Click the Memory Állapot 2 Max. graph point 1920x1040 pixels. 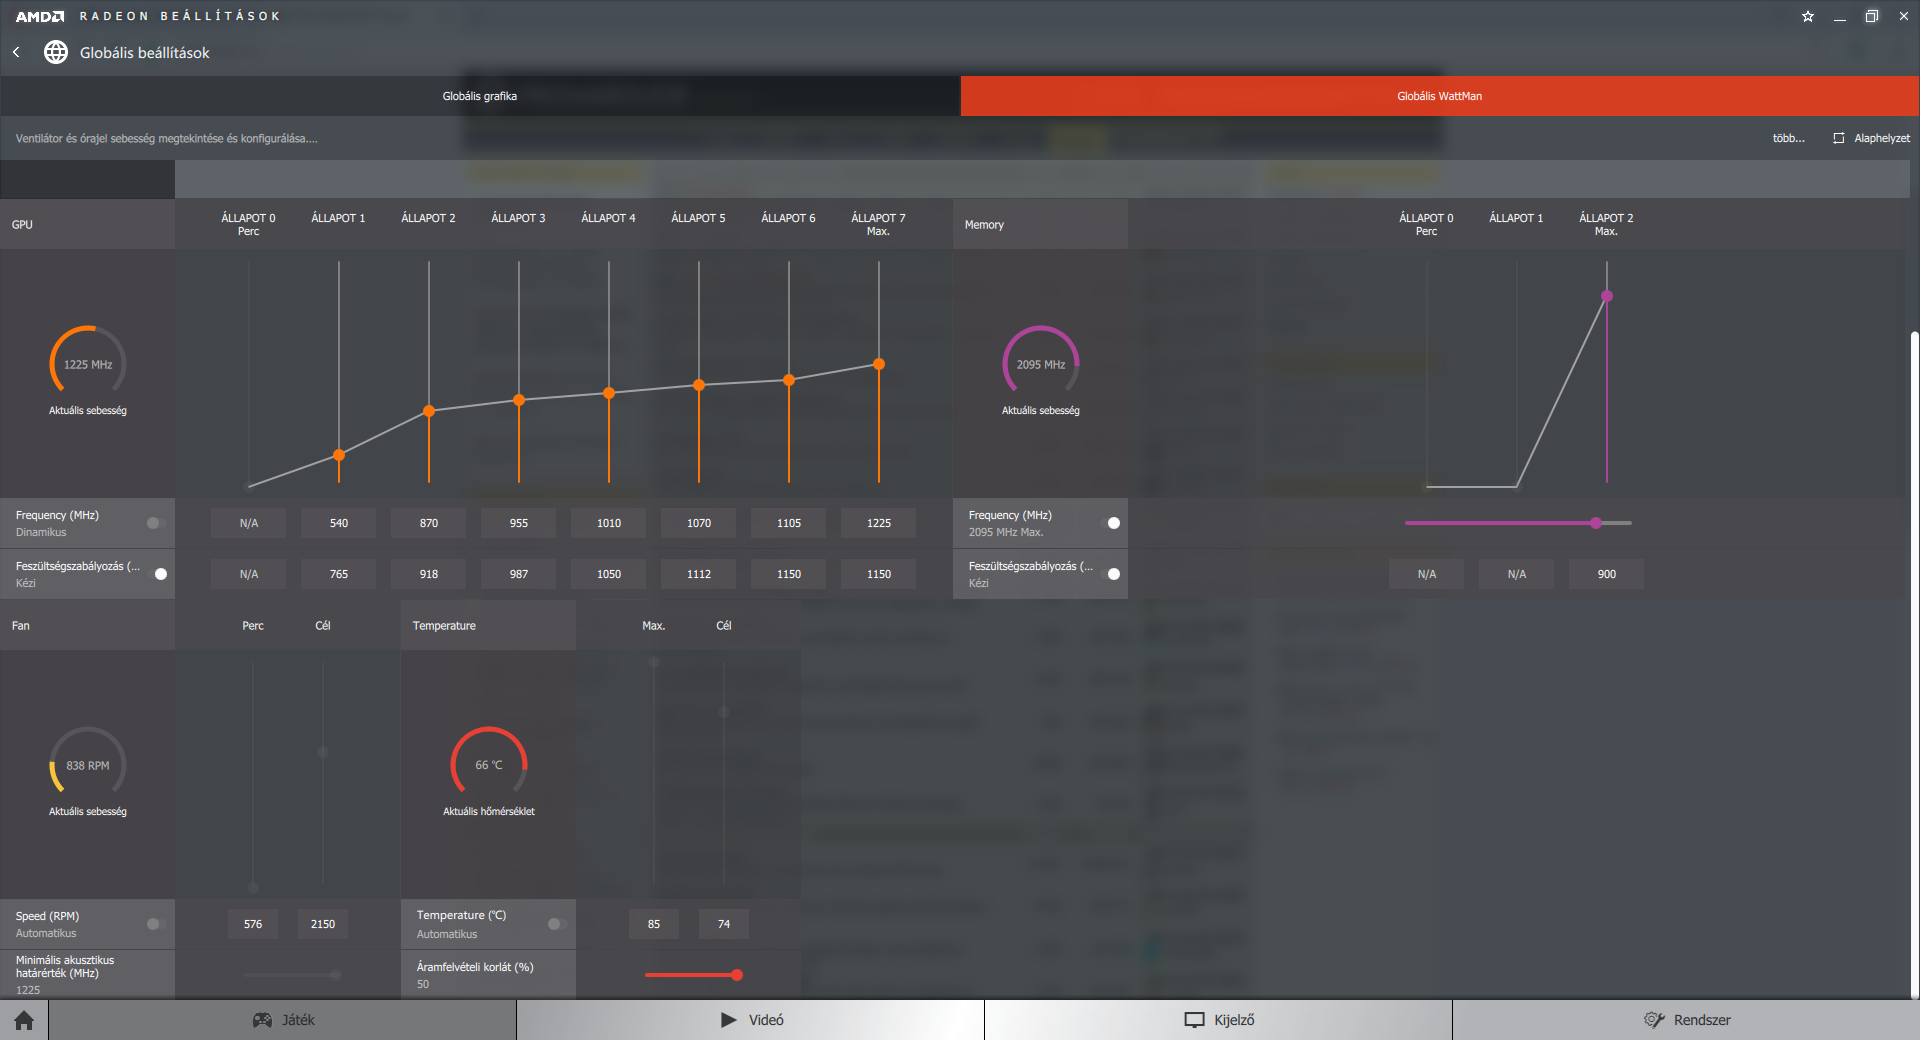point(1607,296)
